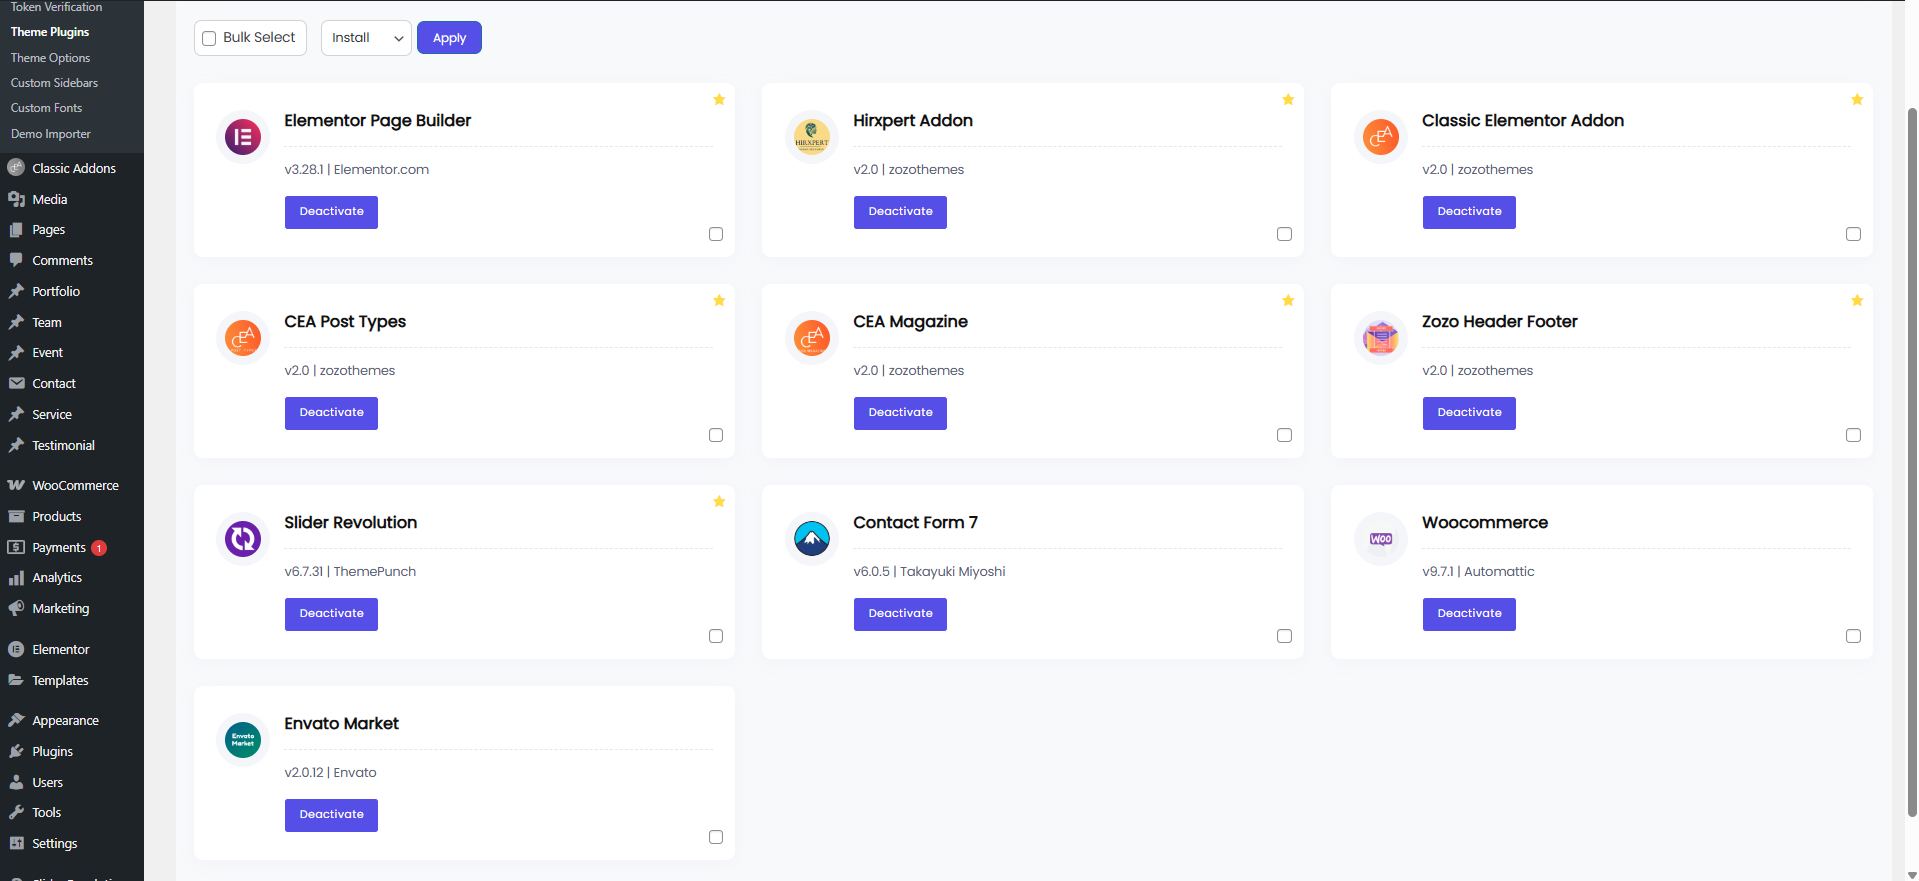
Task: Click the Classic Elementor Addon logo
Action: [x=1381, y=137]
